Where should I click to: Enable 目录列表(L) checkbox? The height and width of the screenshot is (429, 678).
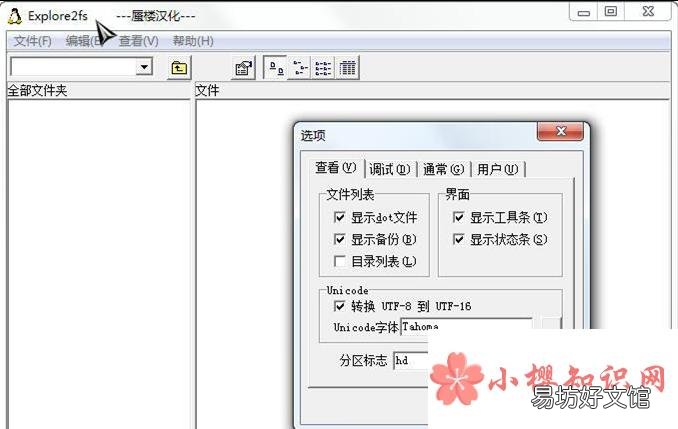click(340, 261)
